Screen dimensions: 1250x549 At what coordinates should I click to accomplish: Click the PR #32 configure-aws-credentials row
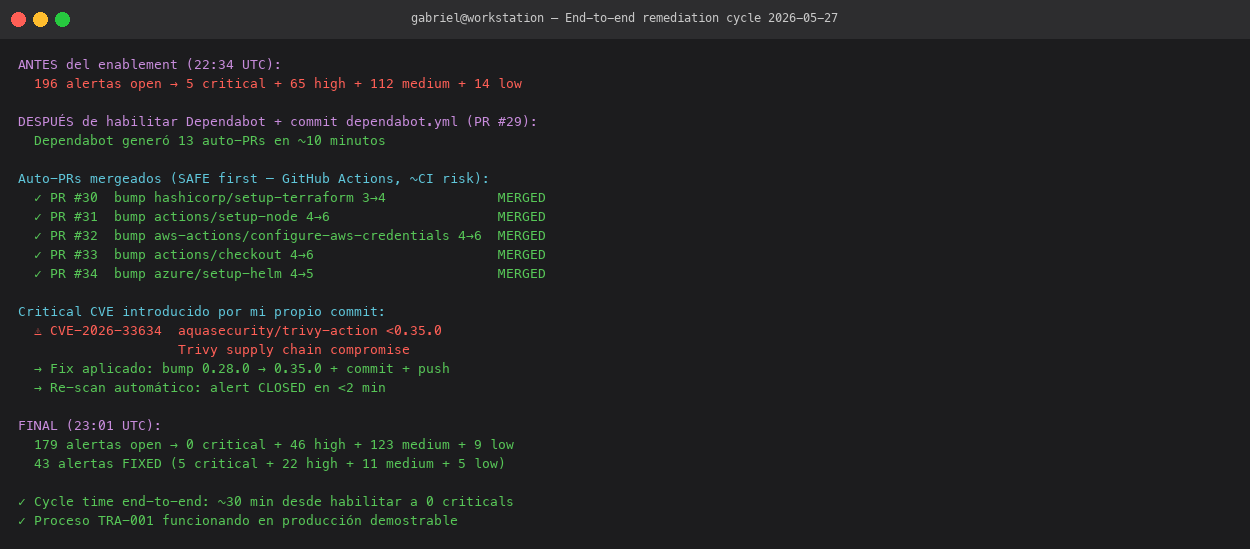coord(290,236)
